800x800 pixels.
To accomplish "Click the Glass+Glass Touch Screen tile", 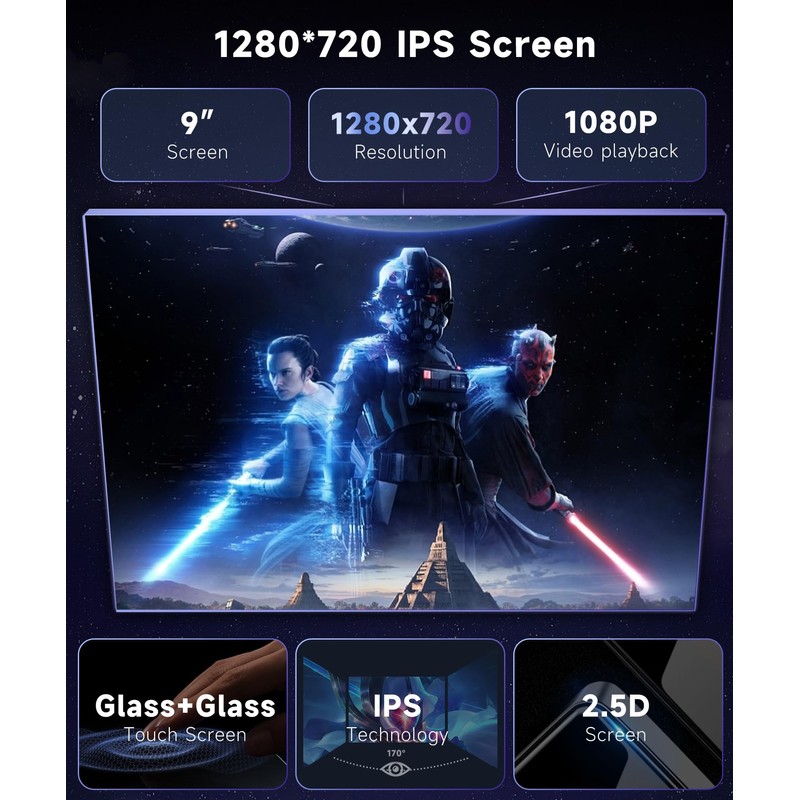I will pos(183,714).
